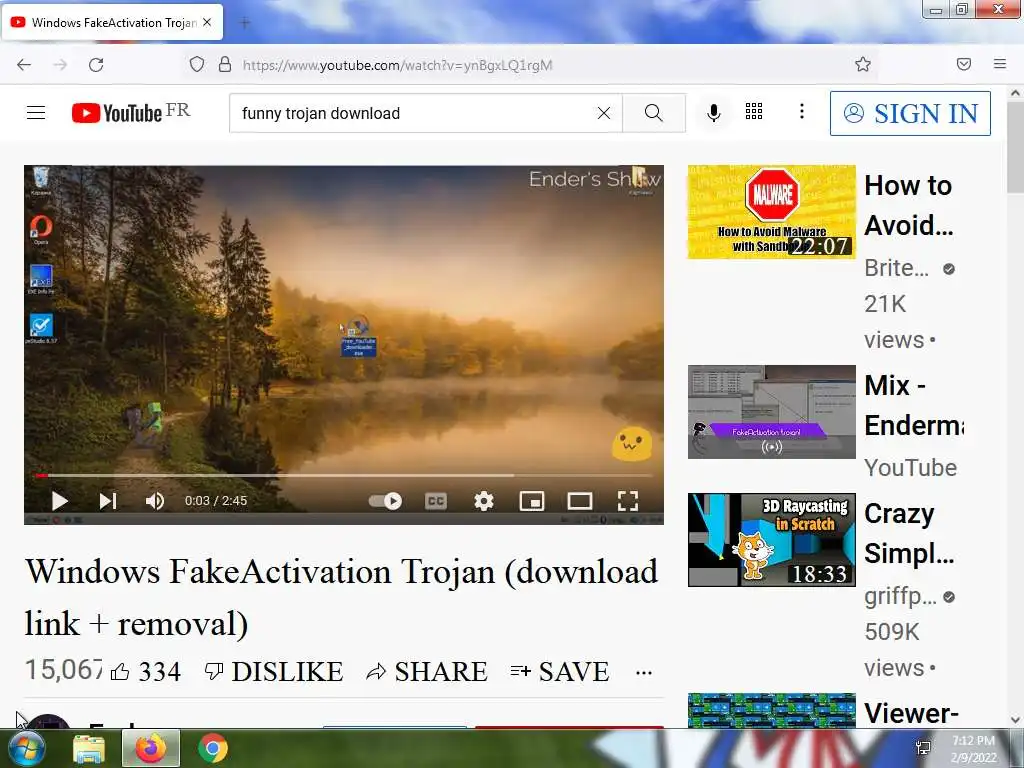Skip to next video
The height and width of the screenshot is (768, 1024).
pos(108,501)
